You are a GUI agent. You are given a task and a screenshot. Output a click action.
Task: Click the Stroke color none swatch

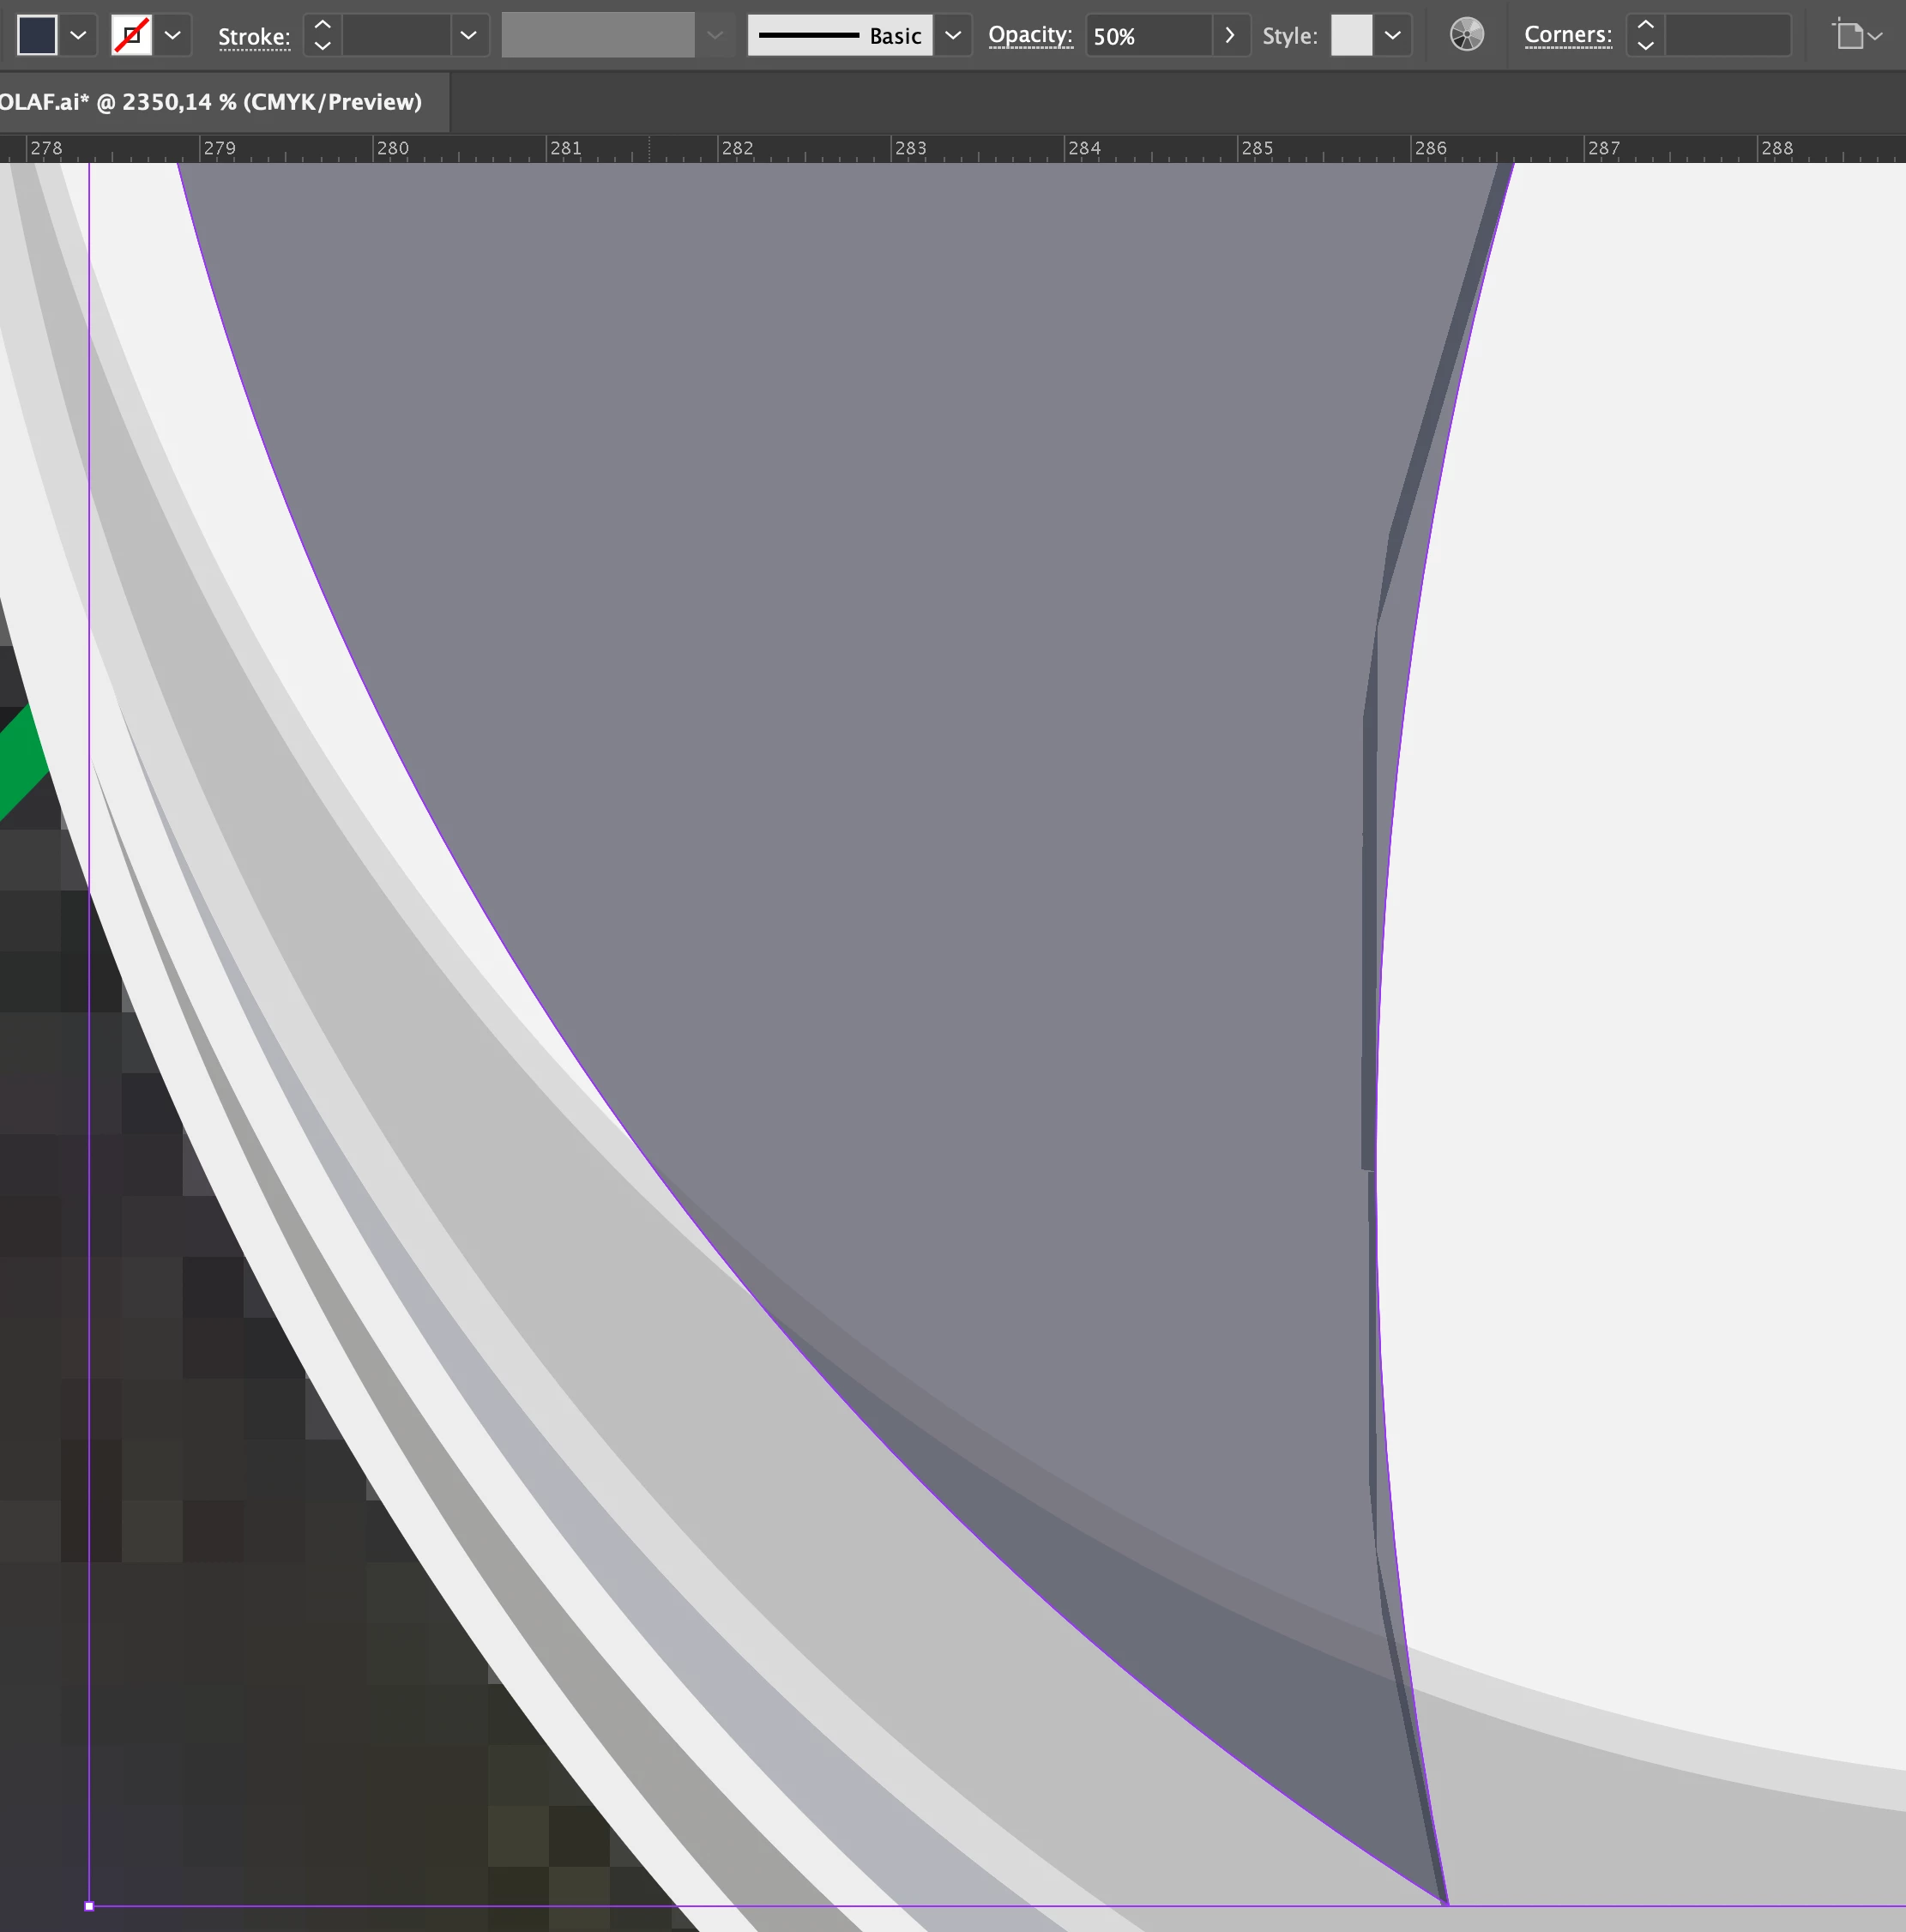[131, 35]
